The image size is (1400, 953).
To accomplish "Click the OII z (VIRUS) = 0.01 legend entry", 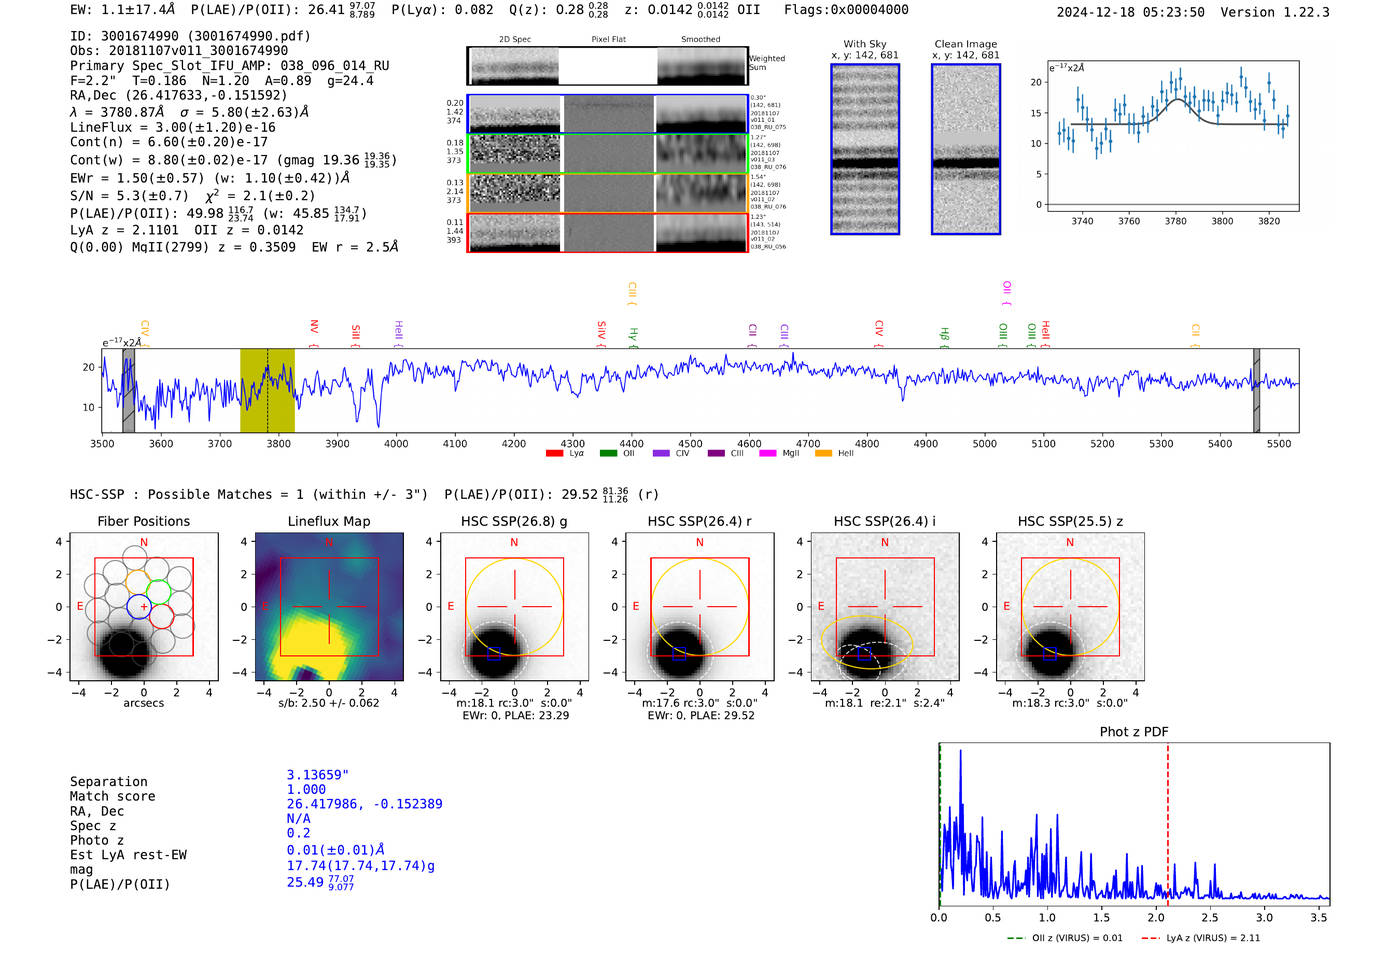I will 1065,938.
